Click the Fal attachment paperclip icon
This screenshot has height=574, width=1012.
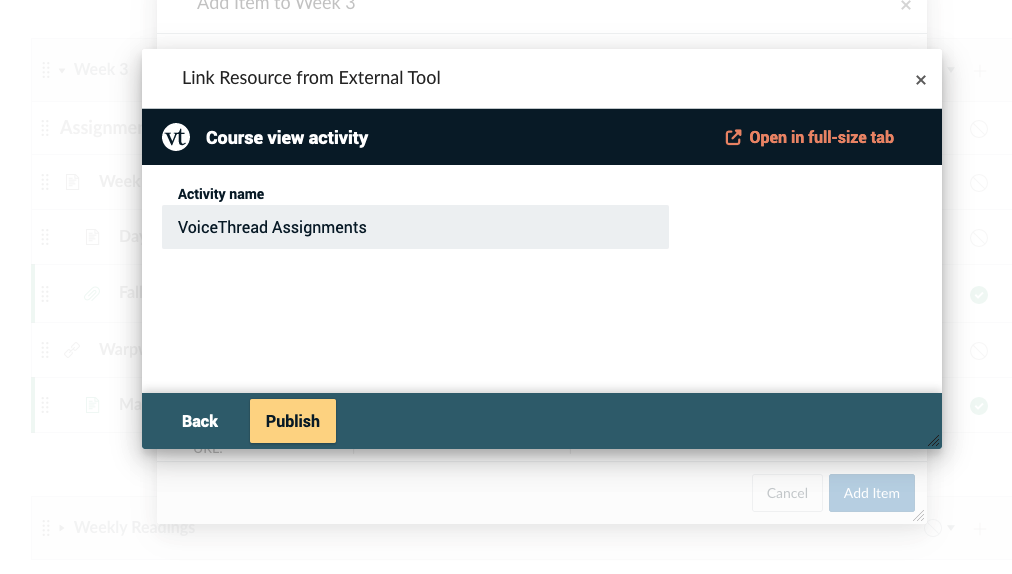(x=92, y=294)
